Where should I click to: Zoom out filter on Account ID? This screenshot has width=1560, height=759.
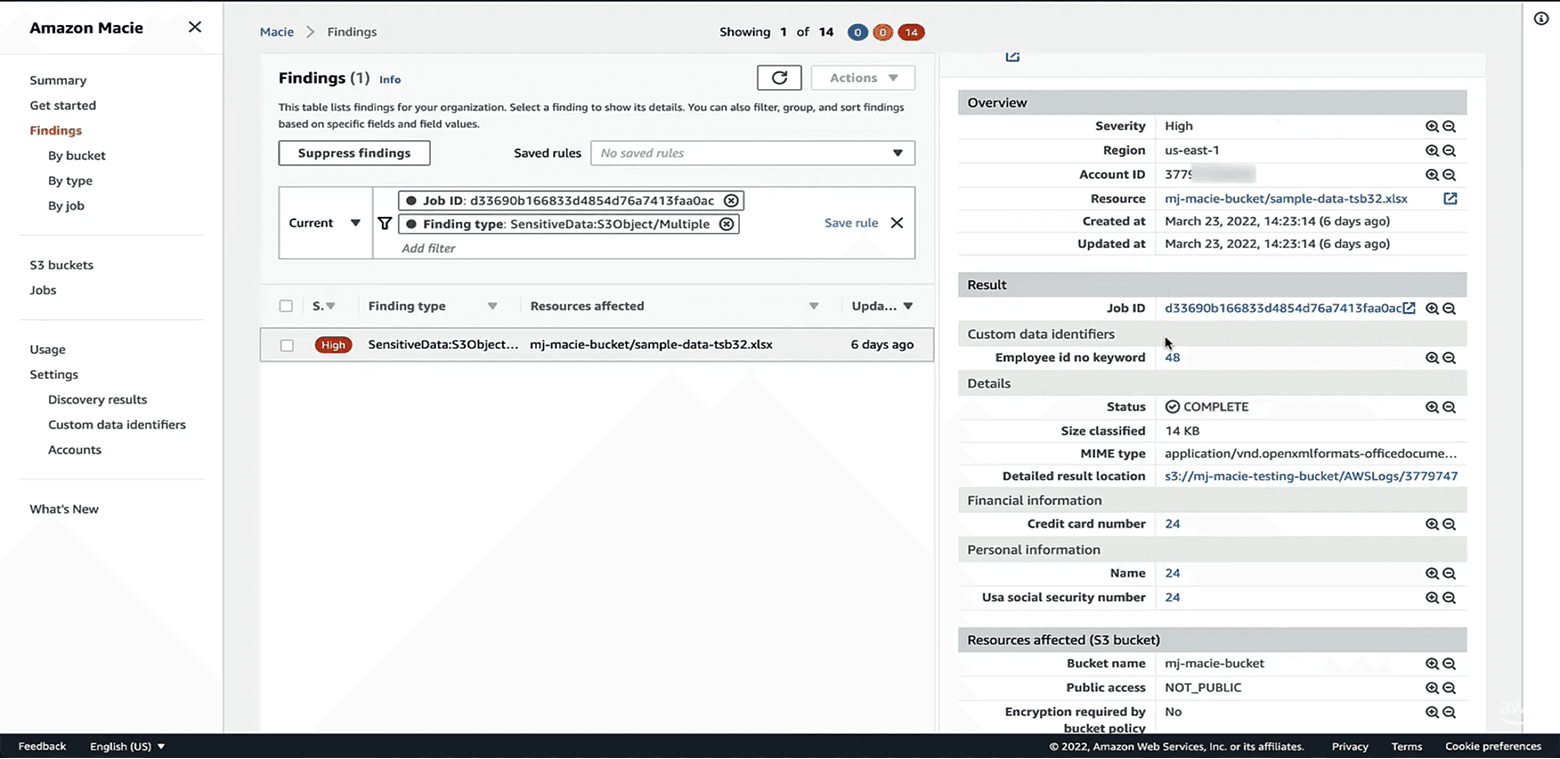(1449, 175)
